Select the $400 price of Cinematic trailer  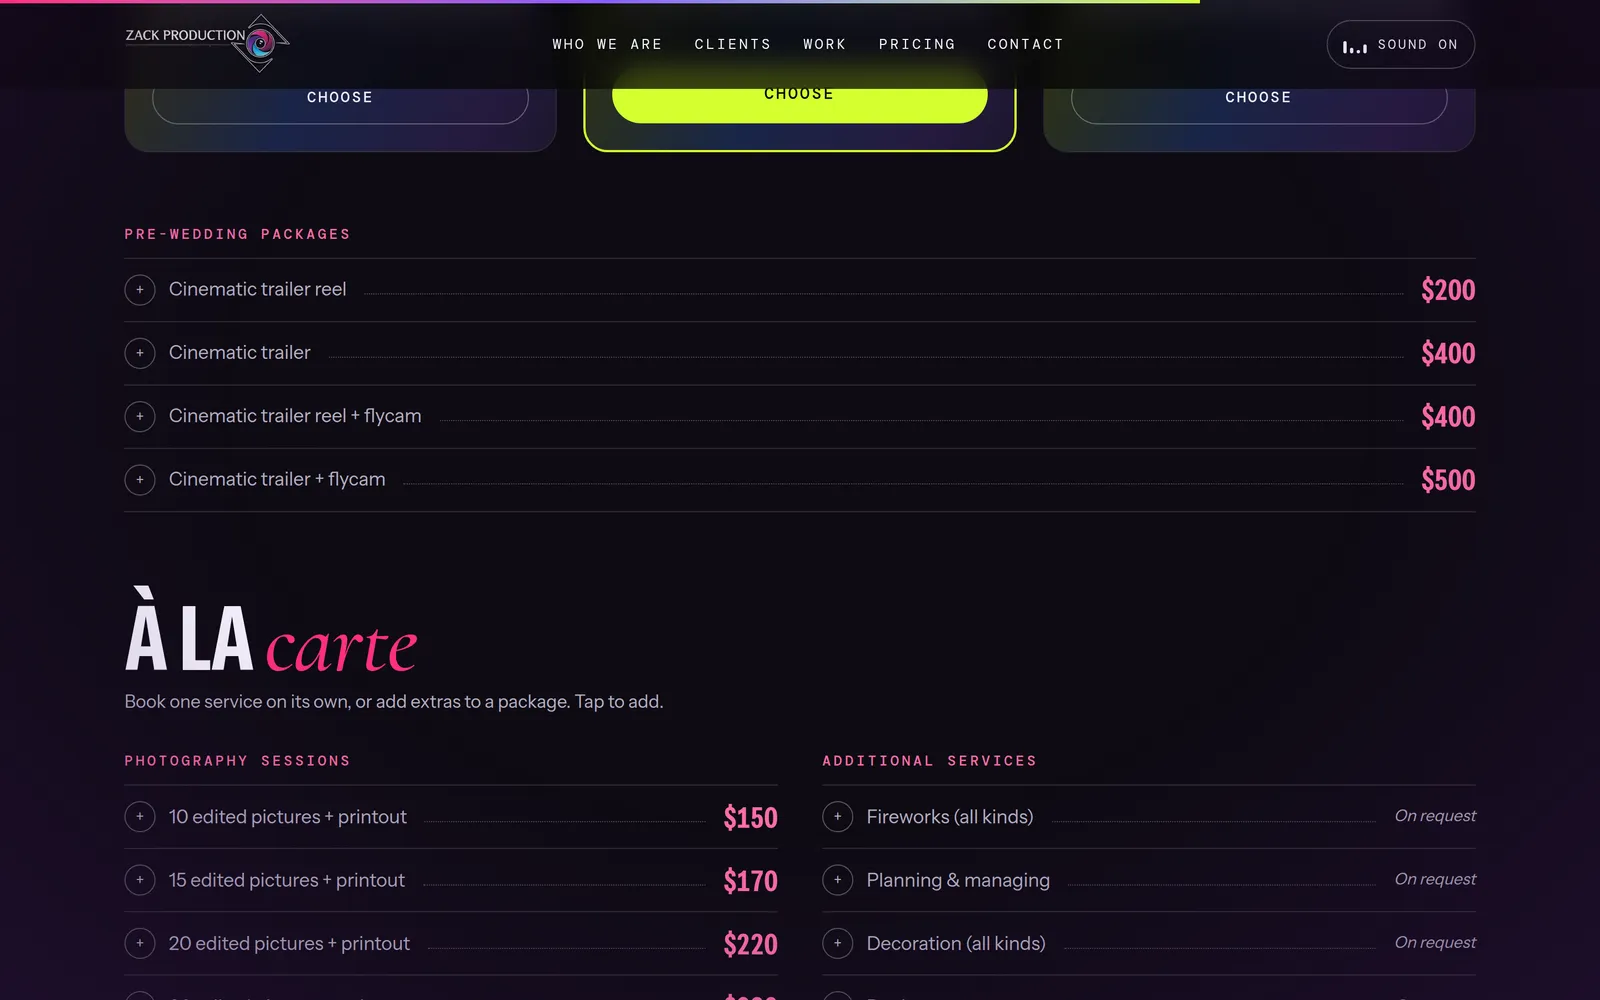pos(1448,353)
